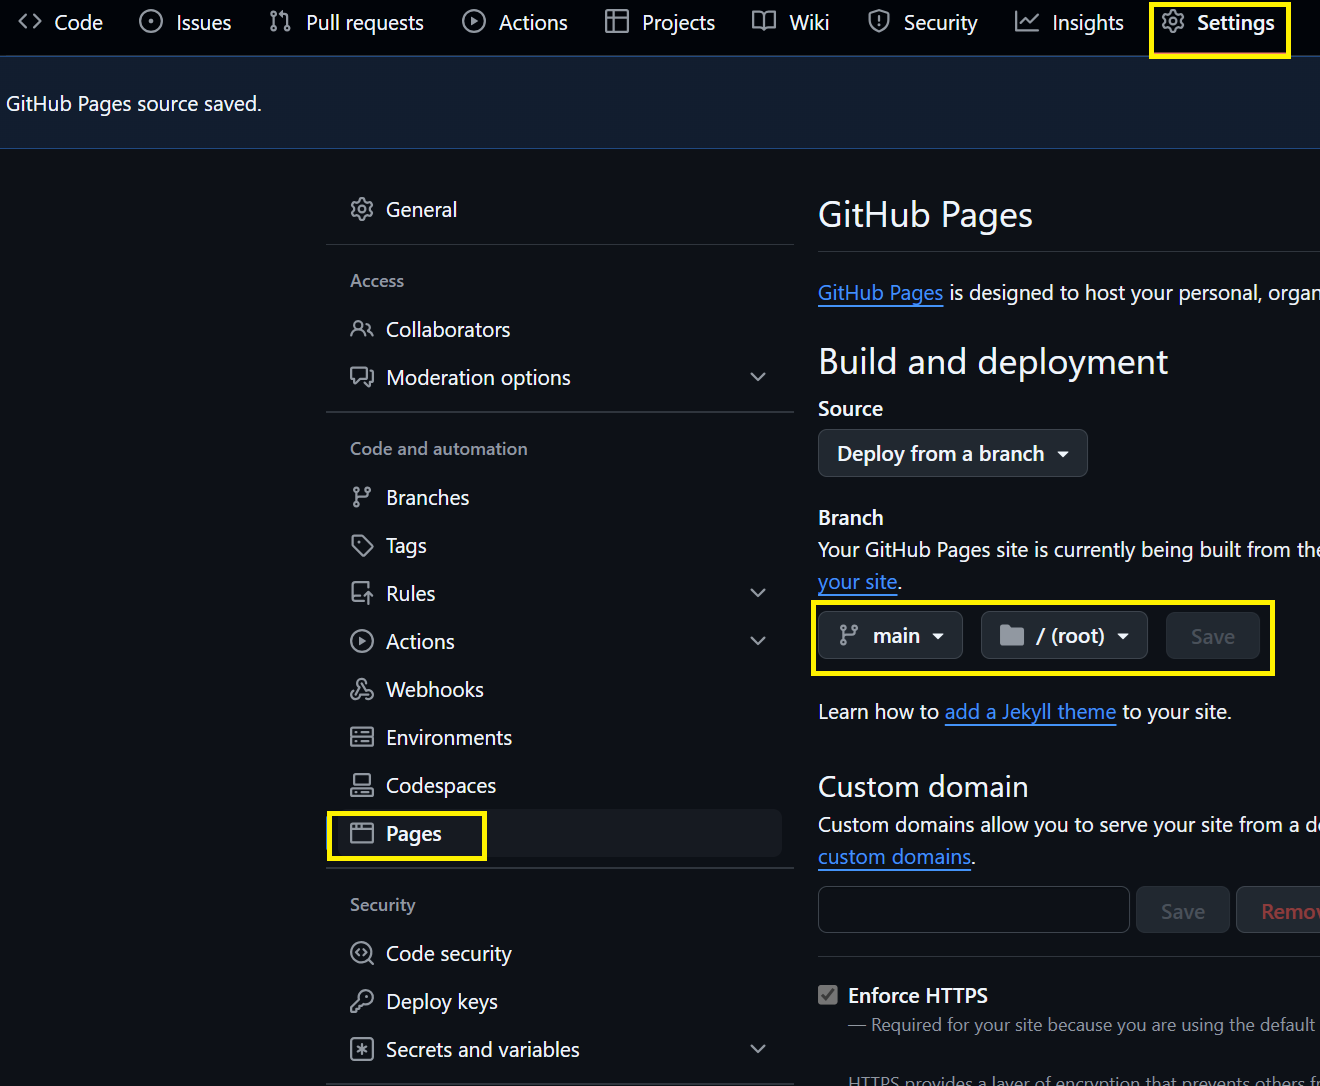Click the Collaborators people icon
Viewport: 1320px width, 1086px height.
362,329
